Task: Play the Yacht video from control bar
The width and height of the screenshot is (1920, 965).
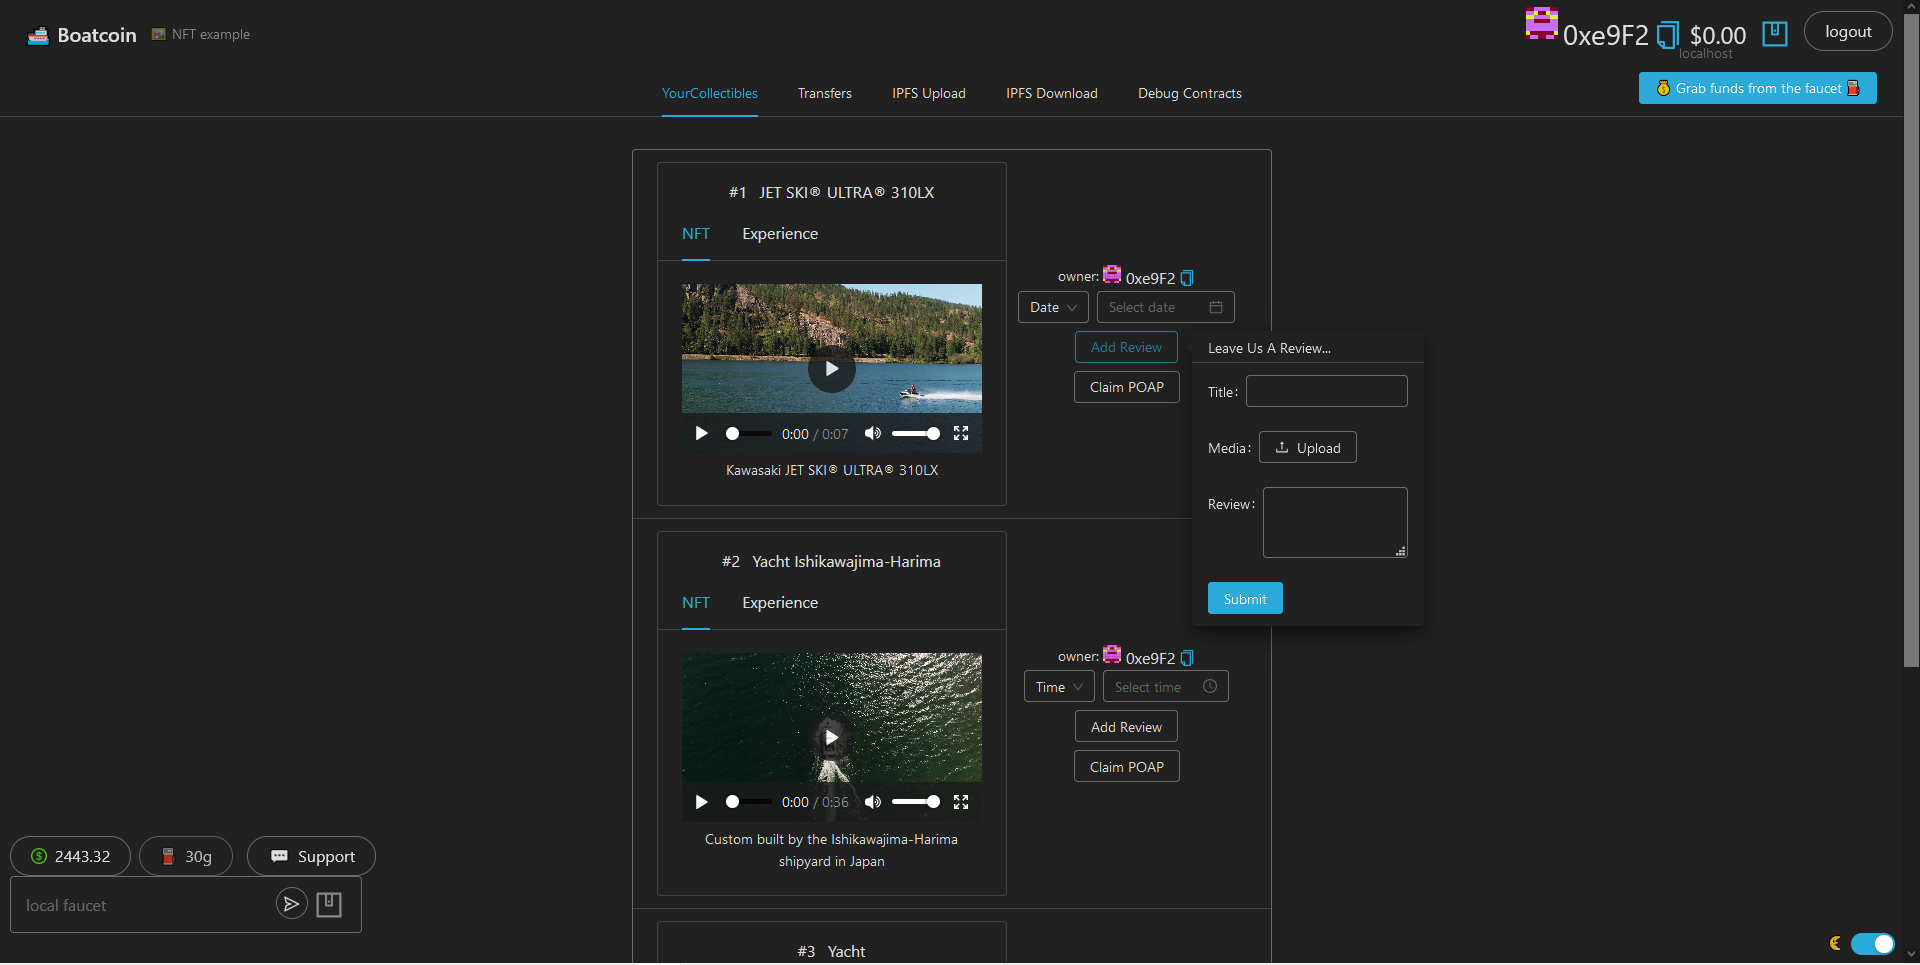Action: (701, 802)
